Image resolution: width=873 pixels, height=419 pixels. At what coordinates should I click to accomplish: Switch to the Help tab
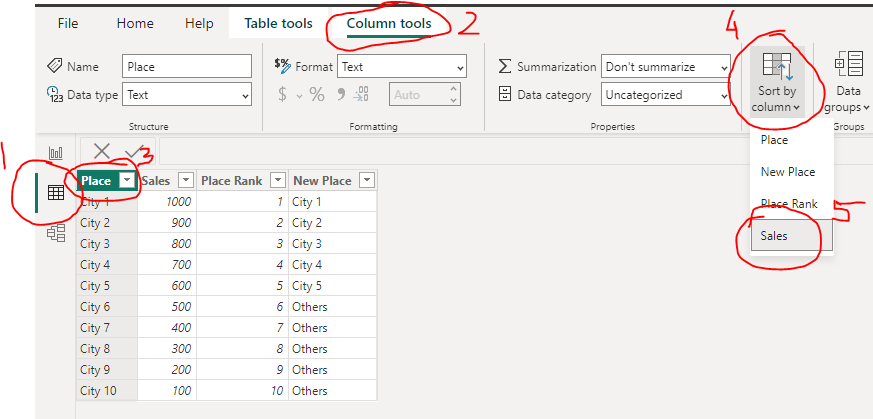coord(199,23)
